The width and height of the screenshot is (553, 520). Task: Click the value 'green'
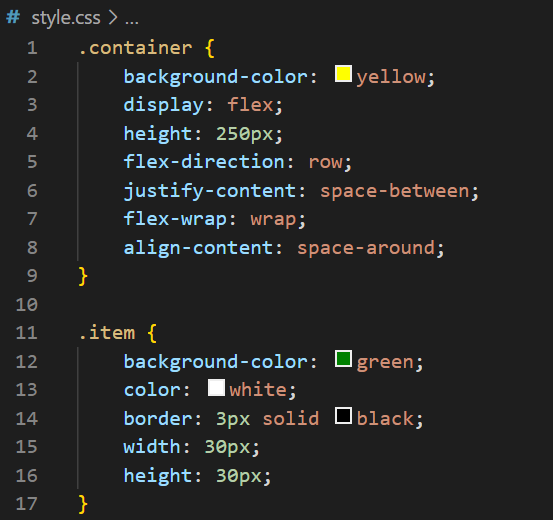(x=385, y=362)
